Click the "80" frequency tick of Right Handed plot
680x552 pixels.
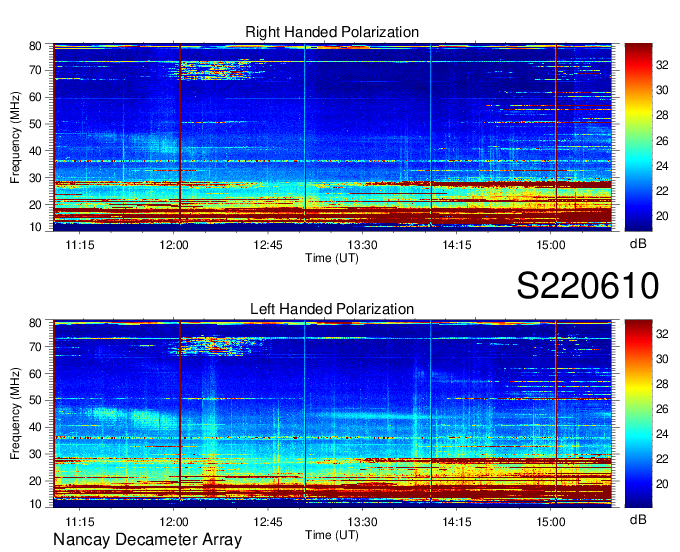[x=35, y=46]
